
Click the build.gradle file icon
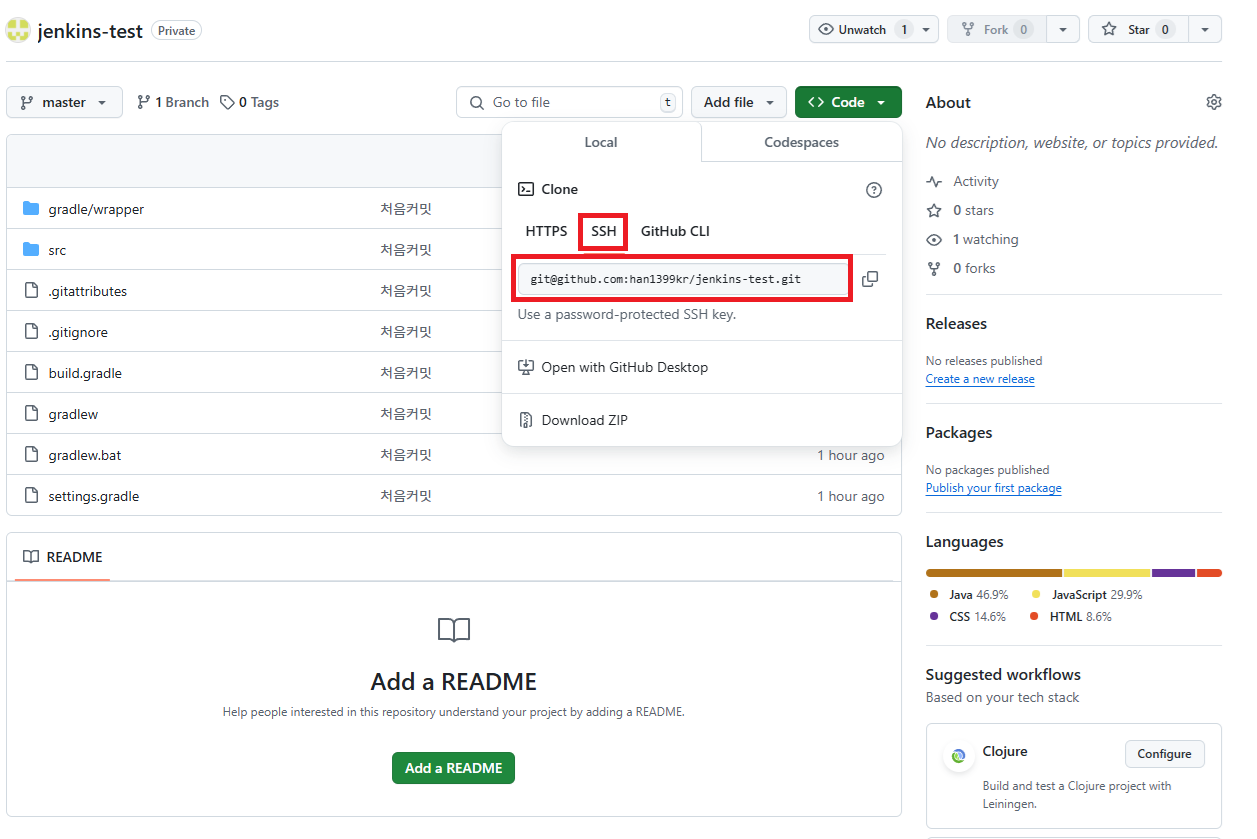(31, 373)
